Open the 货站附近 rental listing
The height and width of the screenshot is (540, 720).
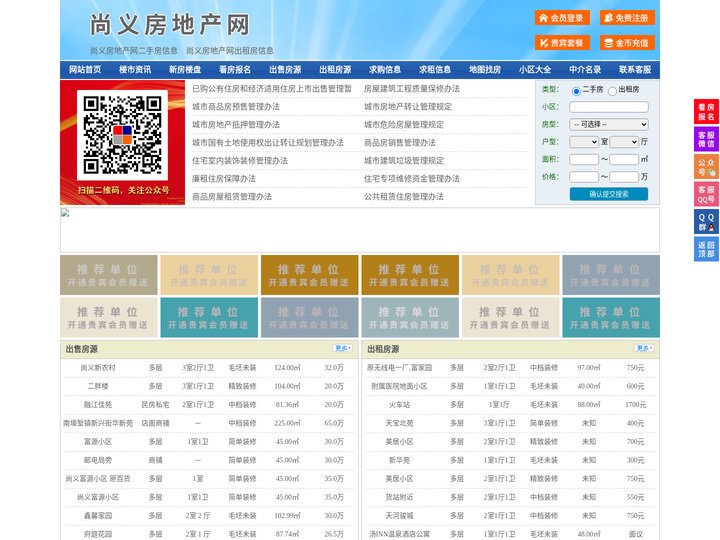pos(399,497)
